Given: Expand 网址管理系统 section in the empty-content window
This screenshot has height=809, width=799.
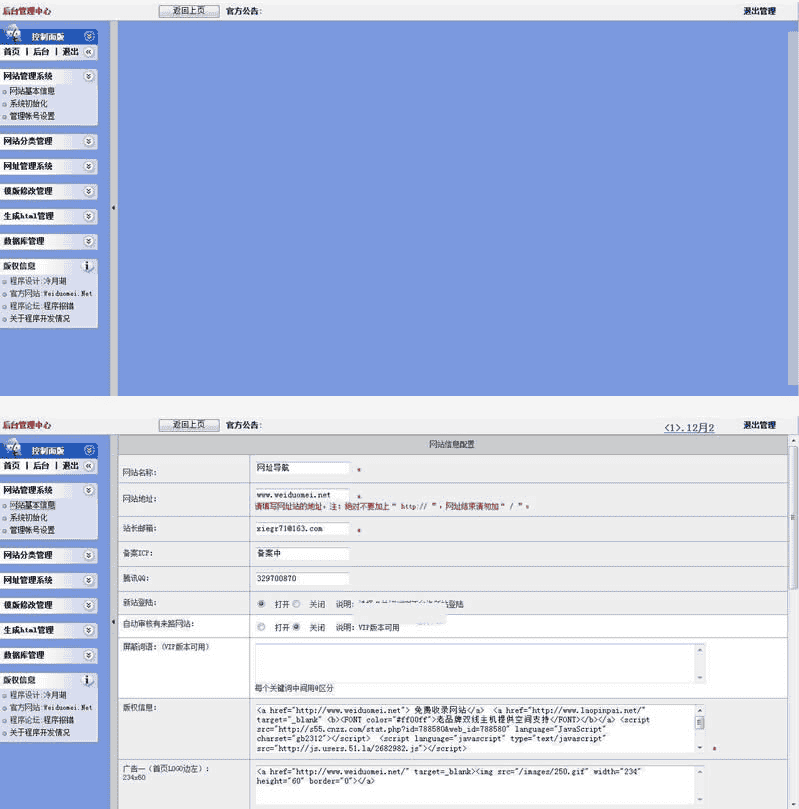Looking at the screenshot, I should click(x=89, y=166).
